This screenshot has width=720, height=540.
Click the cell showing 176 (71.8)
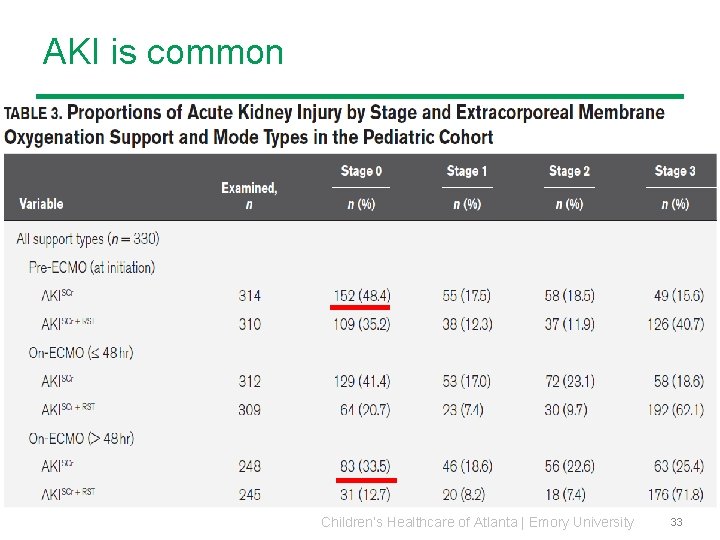click(x=675, y=494)
